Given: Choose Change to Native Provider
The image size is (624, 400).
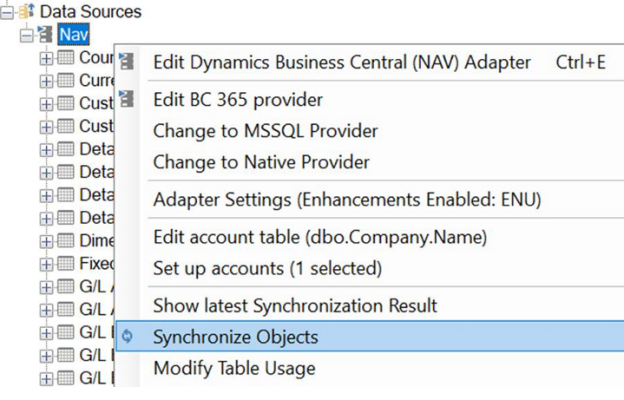Looking at the screenshot, I should click(x=370, y=162).
